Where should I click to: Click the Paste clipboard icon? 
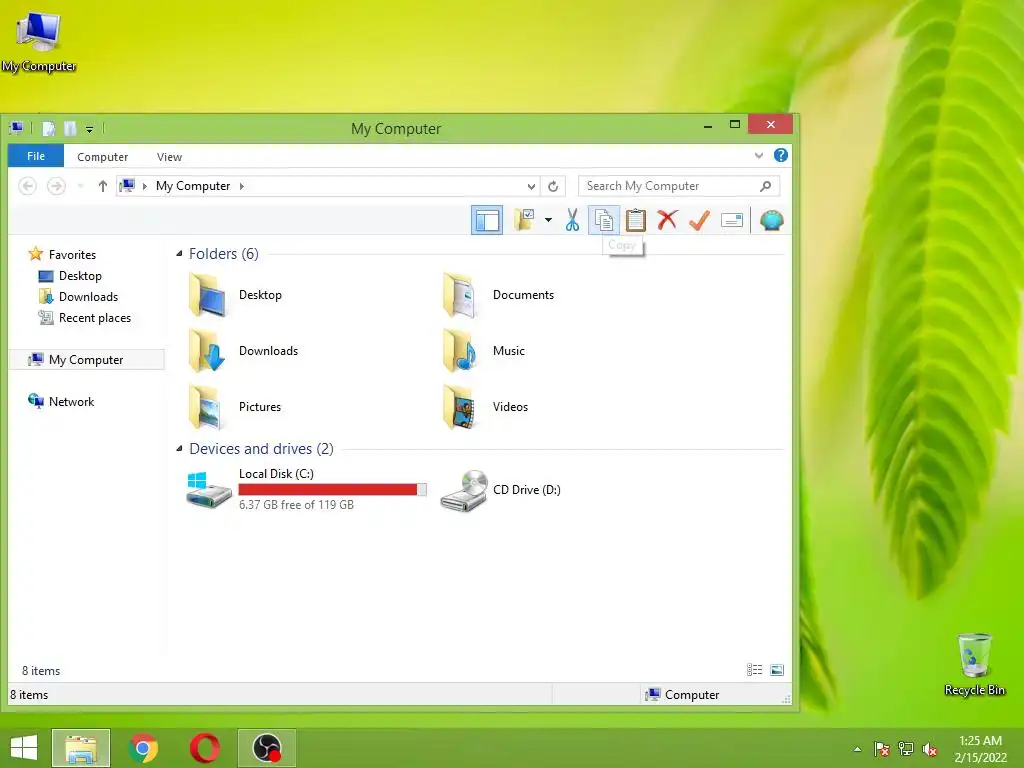(x=635, y=220)
